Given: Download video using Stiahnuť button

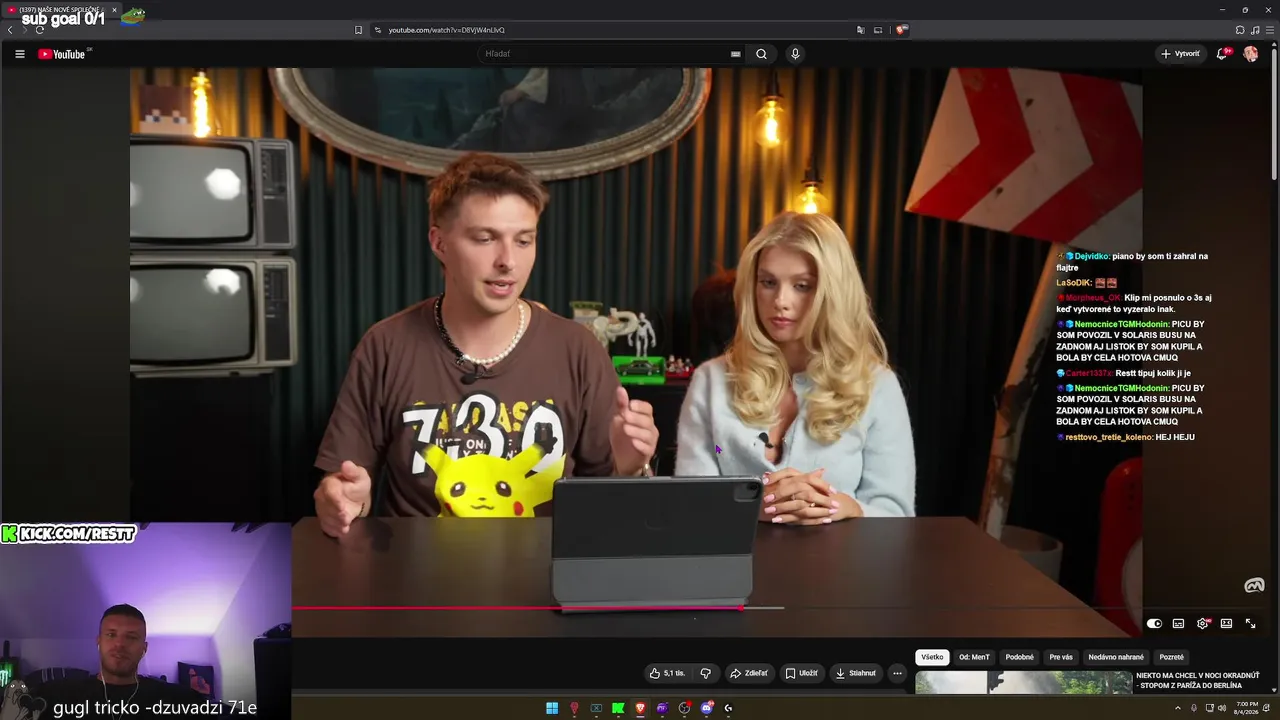Looking at the screenshot, I should [x=856, y=673].
